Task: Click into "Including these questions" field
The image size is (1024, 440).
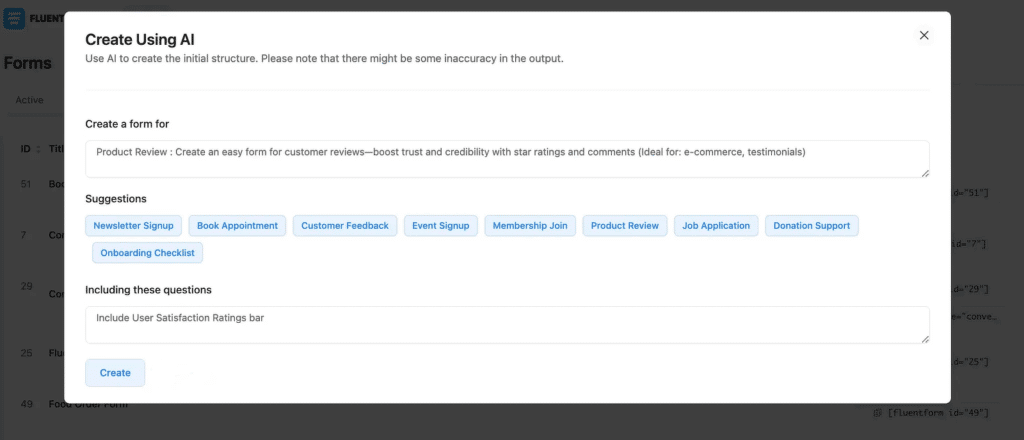Action: pos(500,324)
